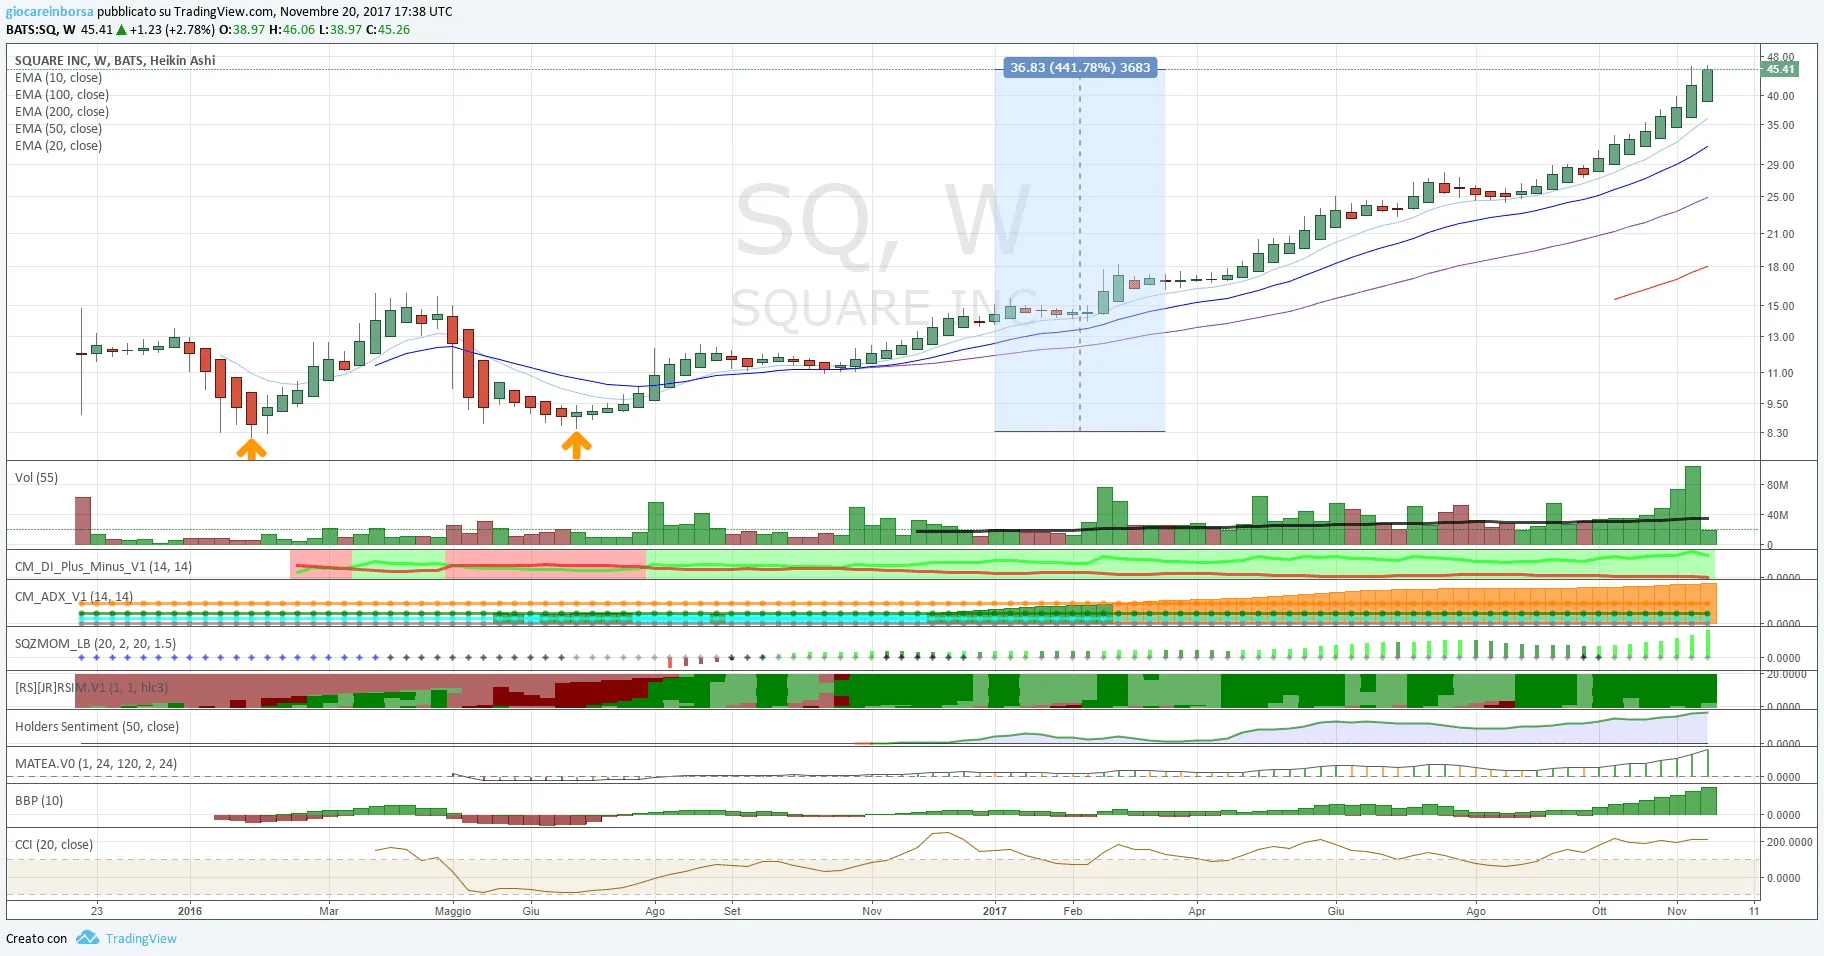The width and height of the screenshot is (1824, 956).
Task: Click the 15.00 price axis label
Action: (x=1780, y=307)
